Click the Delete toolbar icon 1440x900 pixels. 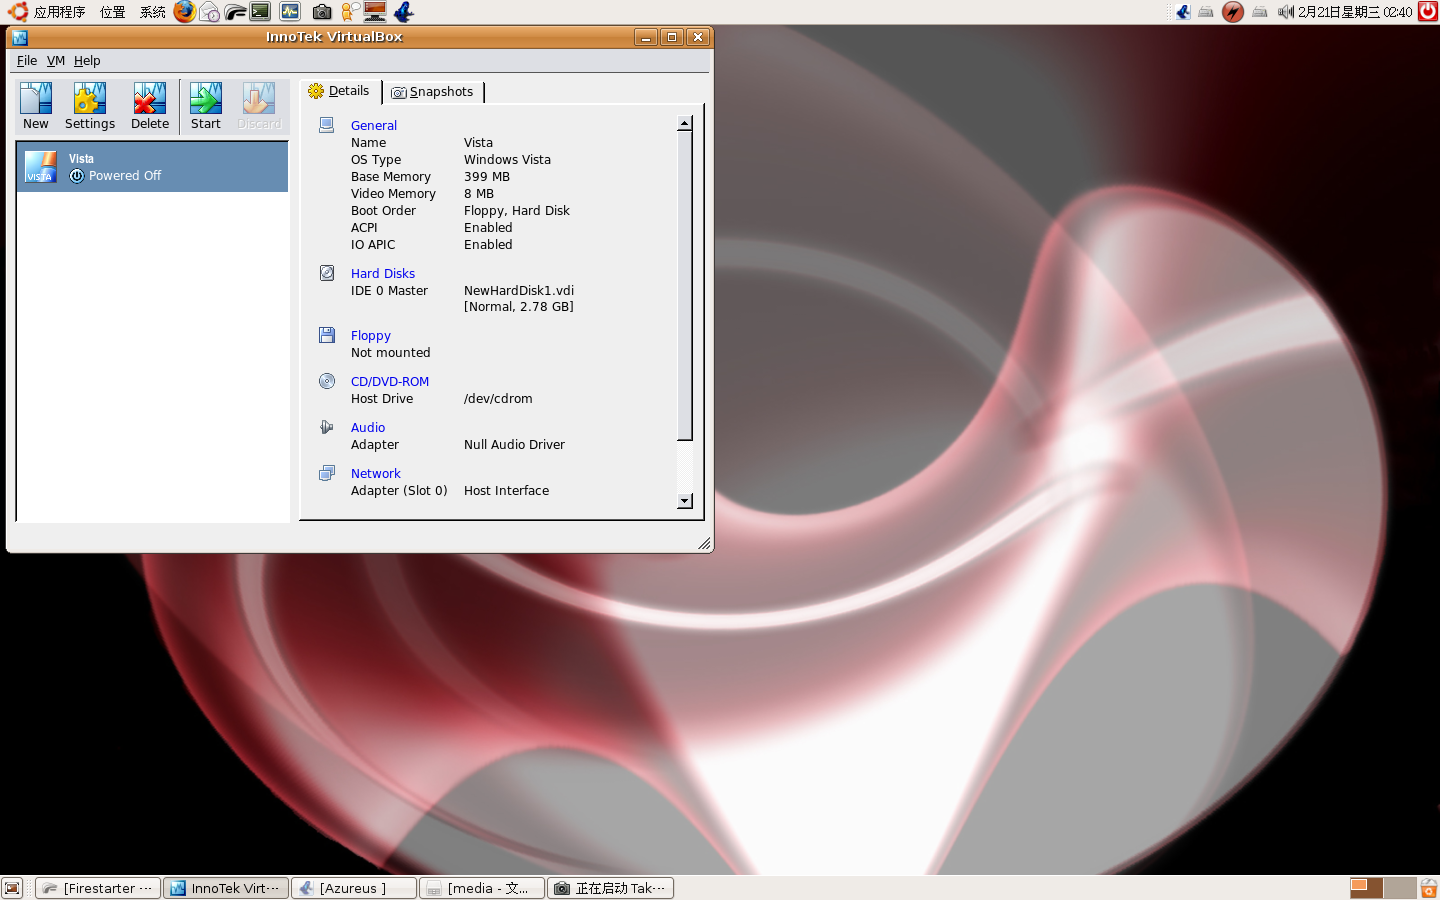click(150, 106)
